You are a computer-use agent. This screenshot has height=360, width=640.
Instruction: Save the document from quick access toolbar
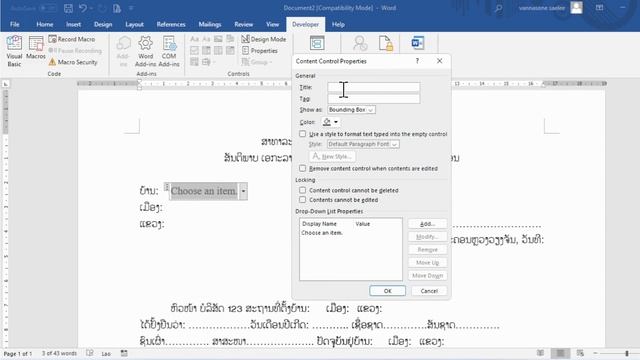[68, 8]
